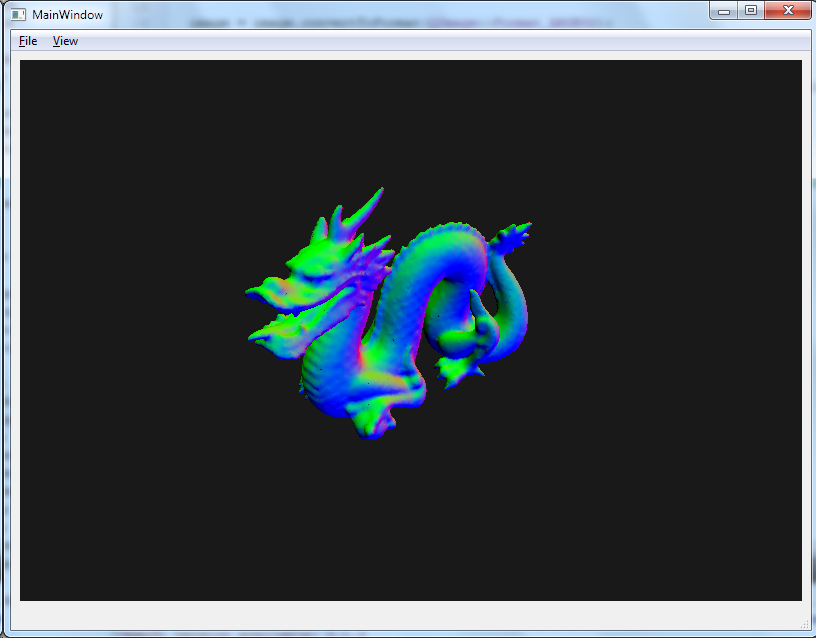This screenshot has width=816, height=638.
Task: Click the rendered dragon model in viewport
Action: pos(388,313)
